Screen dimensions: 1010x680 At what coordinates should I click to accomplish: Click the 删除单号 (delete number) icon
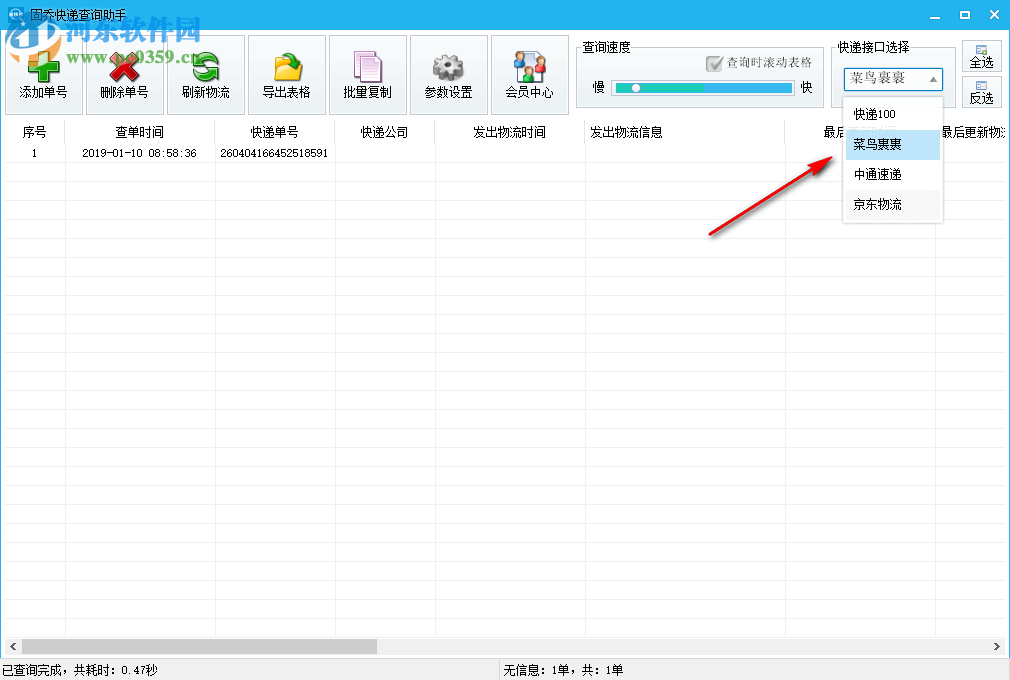pyautogui.click(x=123, y=74)
